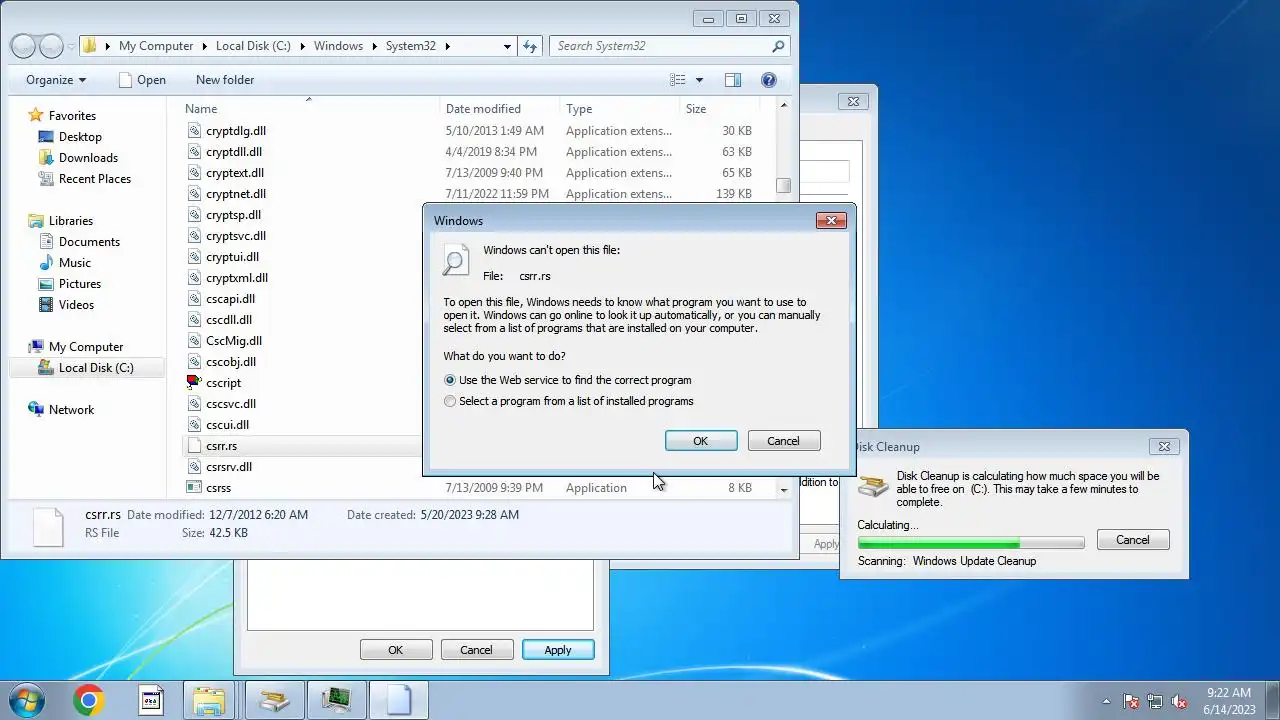Image resolution: width=1280 pixels, height=720 pixels.
Task: Select Local Disk (C:) in navigation pane
Action: pyautogui.click(x=95, y=368)
